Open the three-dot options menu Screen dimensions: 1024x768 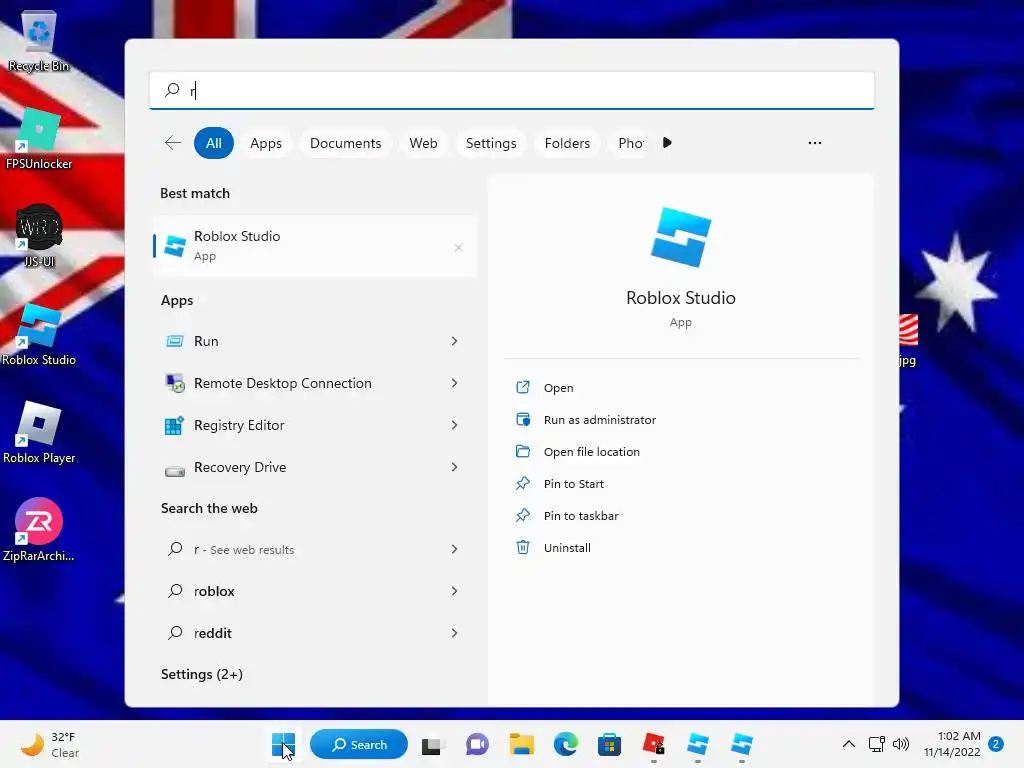pos(814,143)
